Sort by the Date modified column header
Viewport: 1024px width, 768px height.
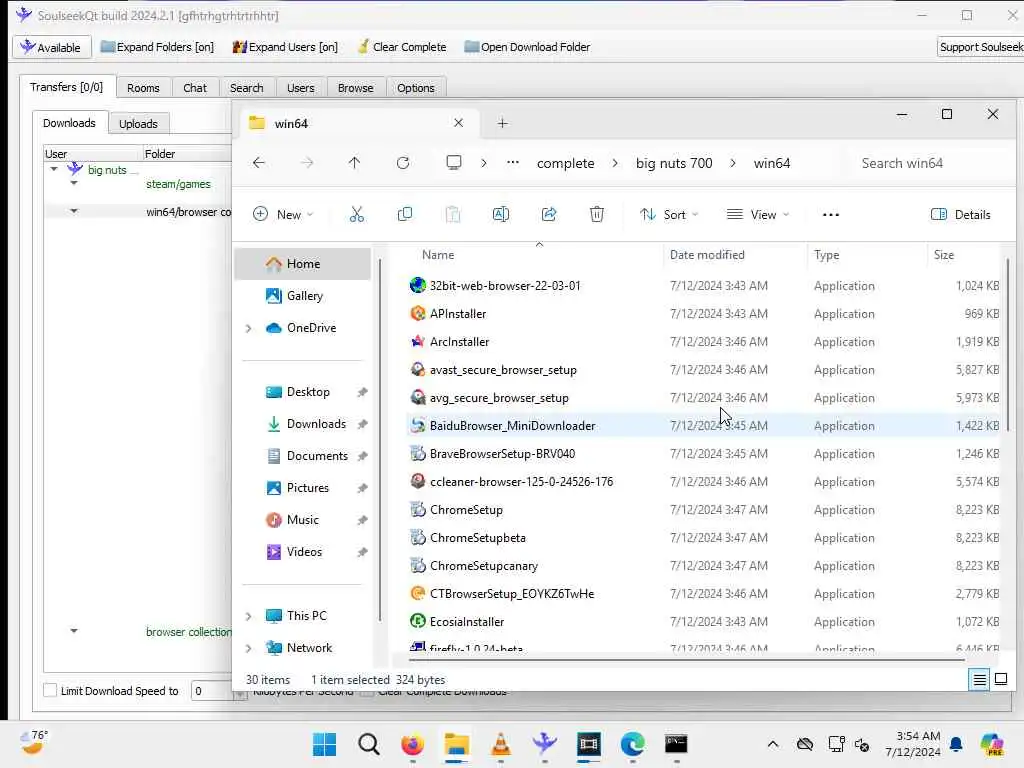735,255
